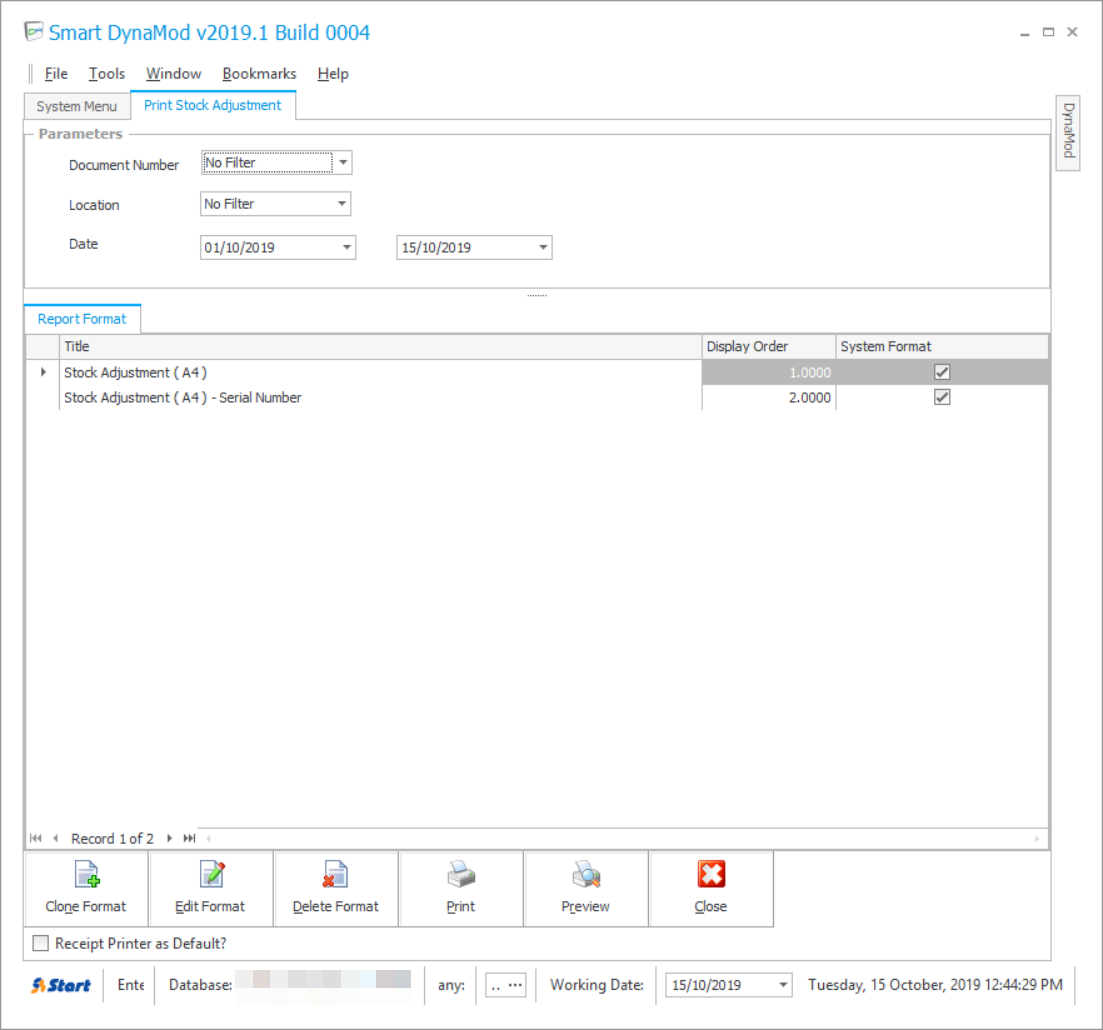The image size is (1103, 1030).
Task: Open the Working Date dropdown
Action: (783, 985)
